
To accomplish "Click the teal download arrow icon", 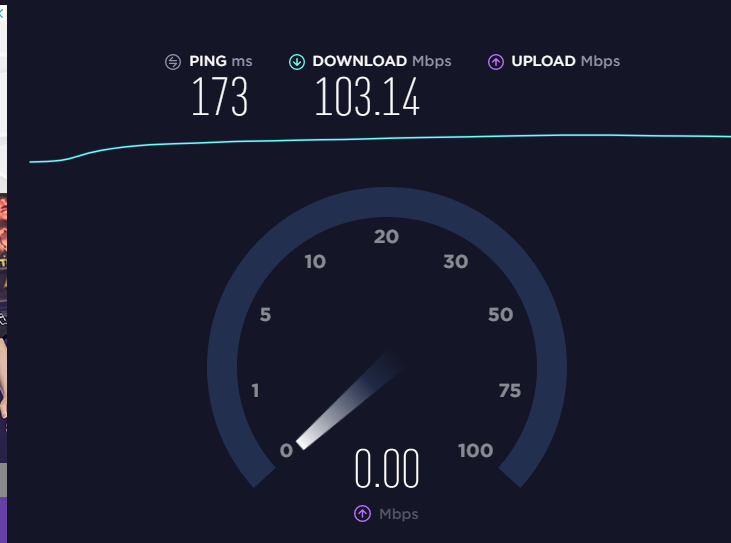I will (x=297, y=62).
